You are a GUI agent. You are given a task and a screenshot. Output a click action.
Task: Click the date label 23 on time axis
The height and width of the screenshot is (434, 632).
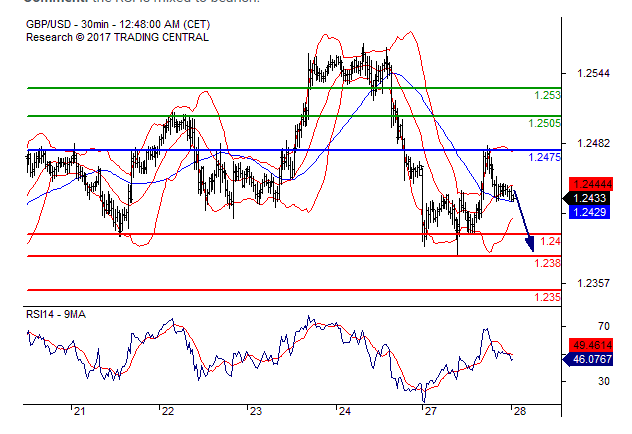[256, 411]
